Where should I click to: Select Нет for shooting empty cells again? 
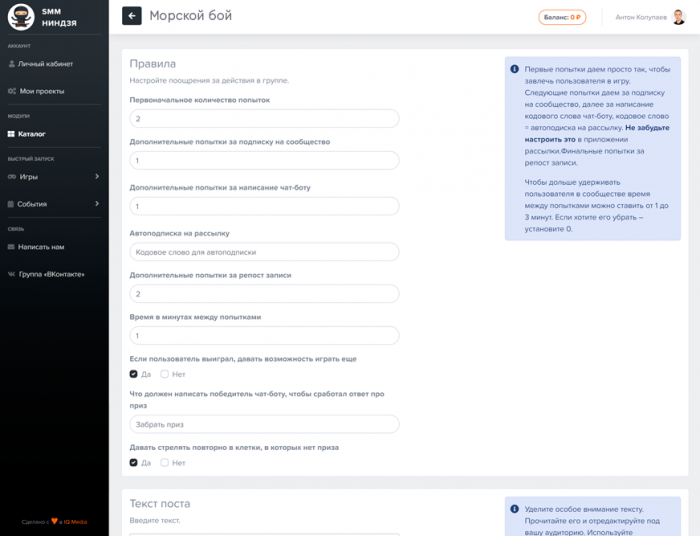coord(165,463)
